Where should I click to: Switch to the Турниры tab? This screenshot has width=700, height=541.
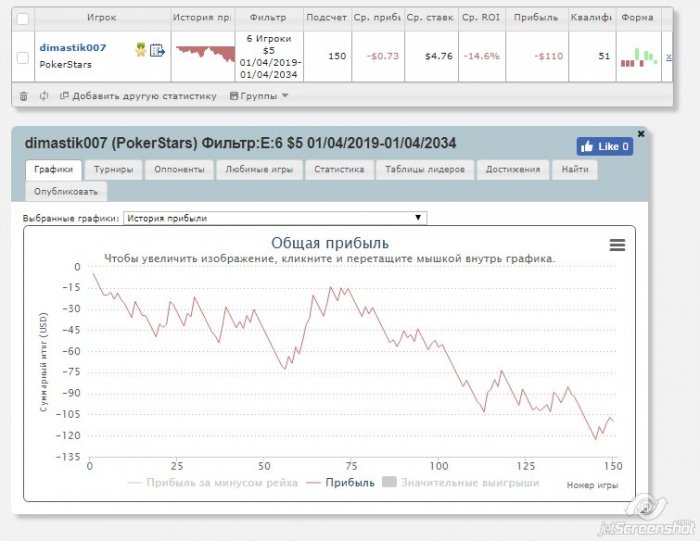pyautogui.click(x=113, y=170)
